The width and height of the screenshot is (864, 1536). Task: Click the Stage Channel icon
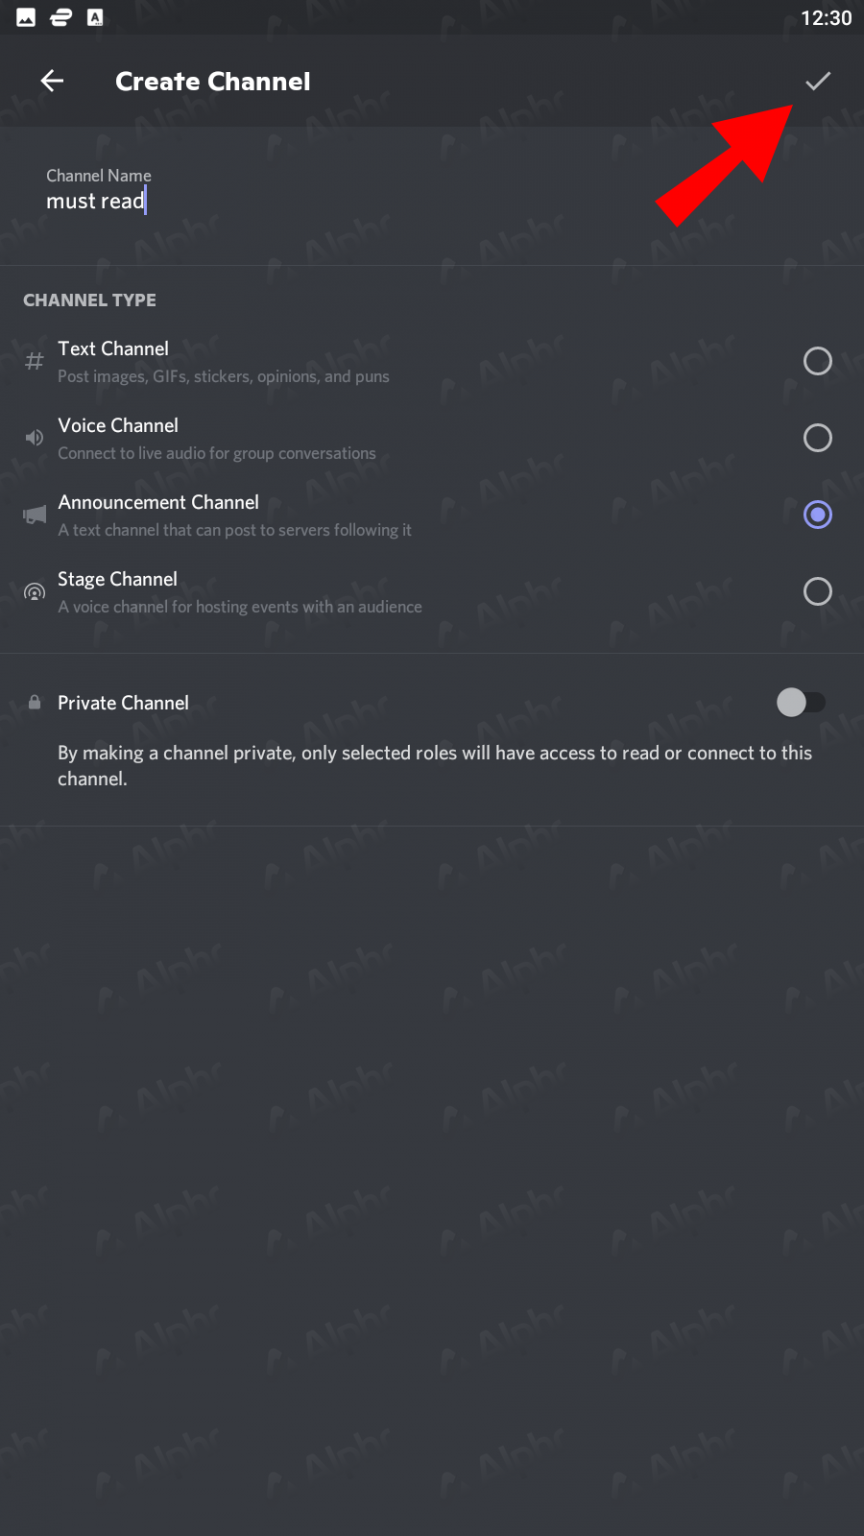pyautogui.click(x=34, y=591)
